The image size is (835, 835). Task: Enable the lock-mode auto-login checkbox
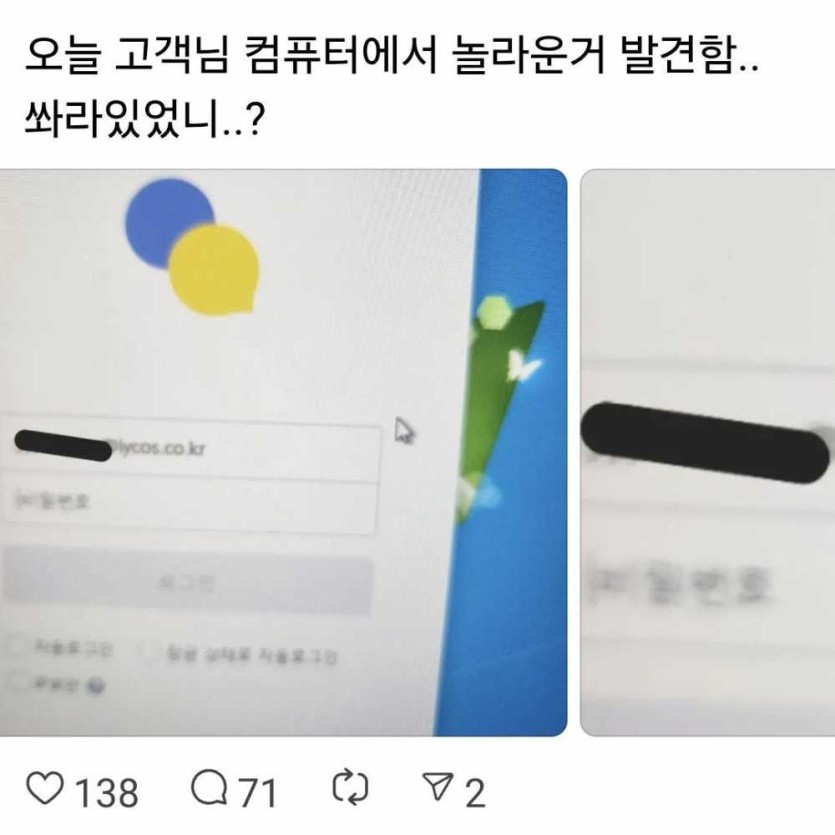click(x=150, y=650)
